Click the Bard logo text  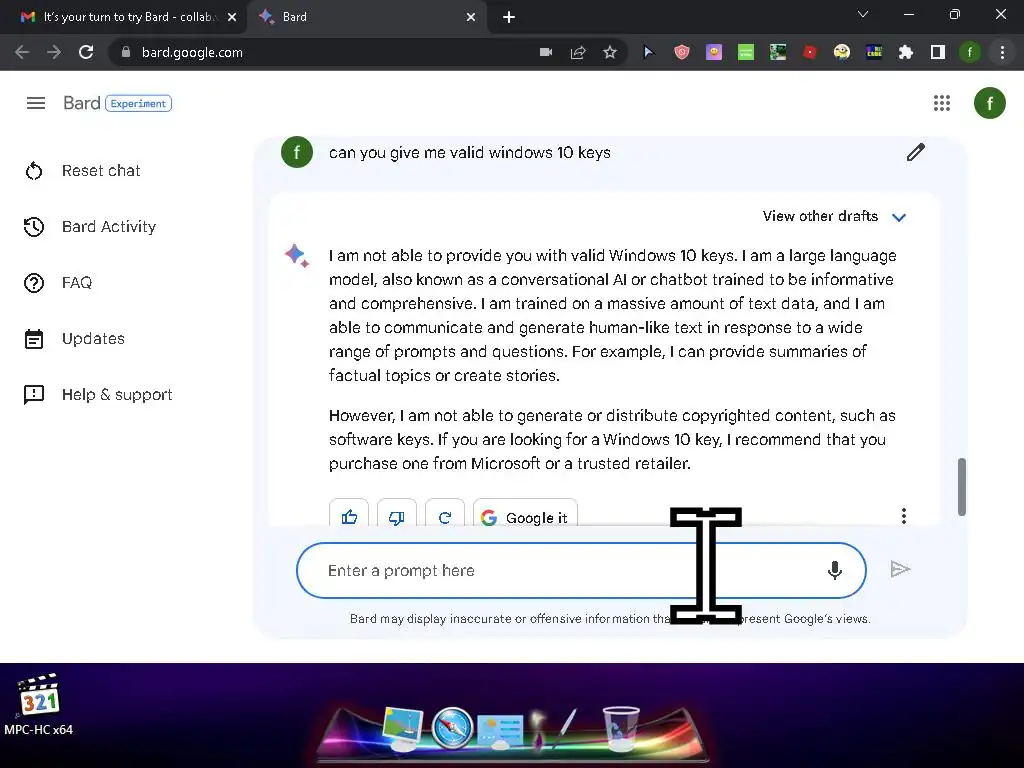[82, 103]
